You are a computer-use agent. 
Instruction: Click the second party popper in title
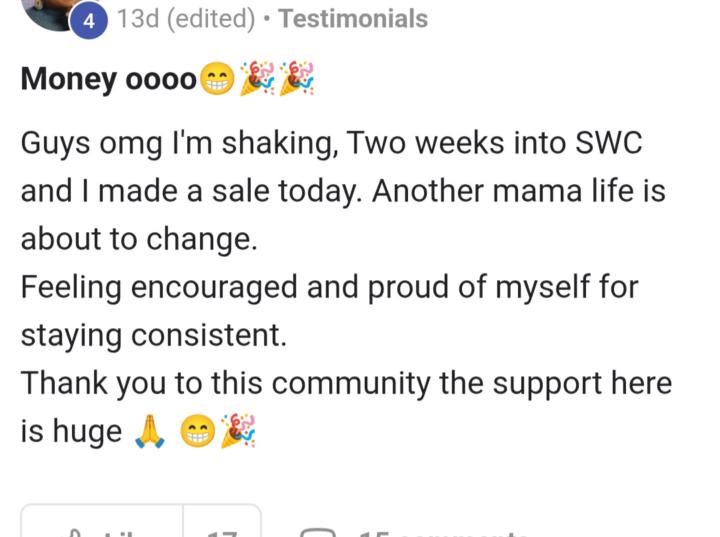click(x=297, y=79)
